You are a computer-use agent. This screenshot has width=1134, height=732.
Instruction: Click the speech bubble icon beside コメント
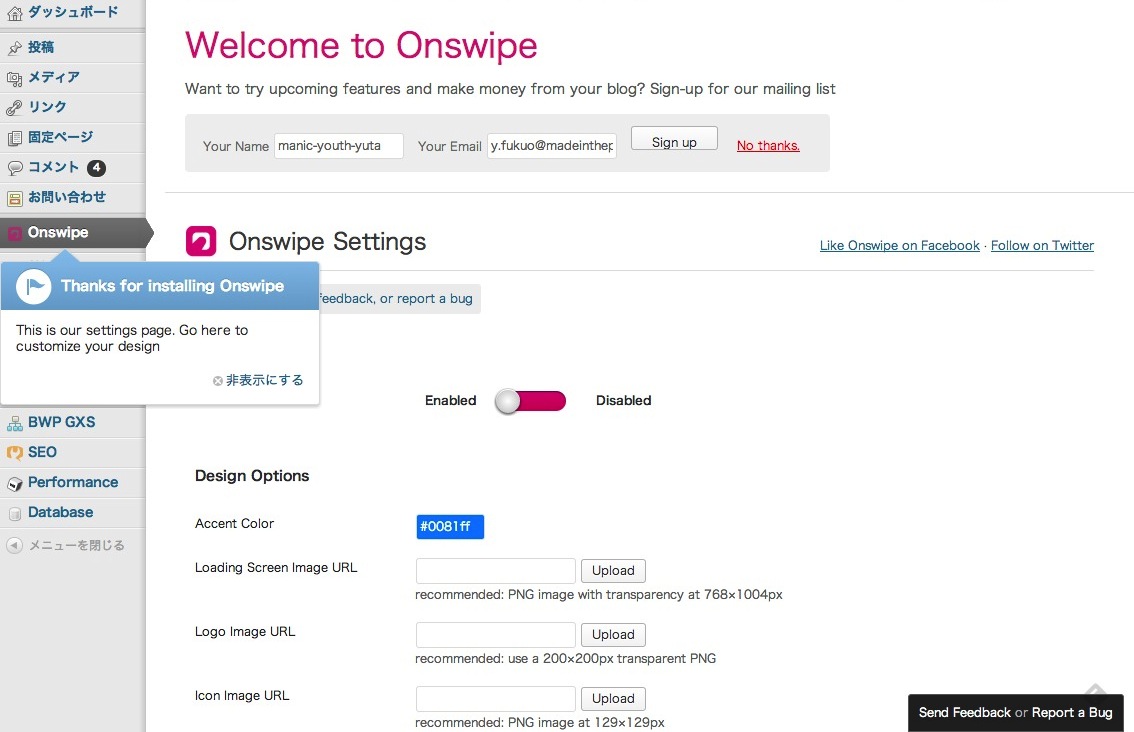point(14,168)
